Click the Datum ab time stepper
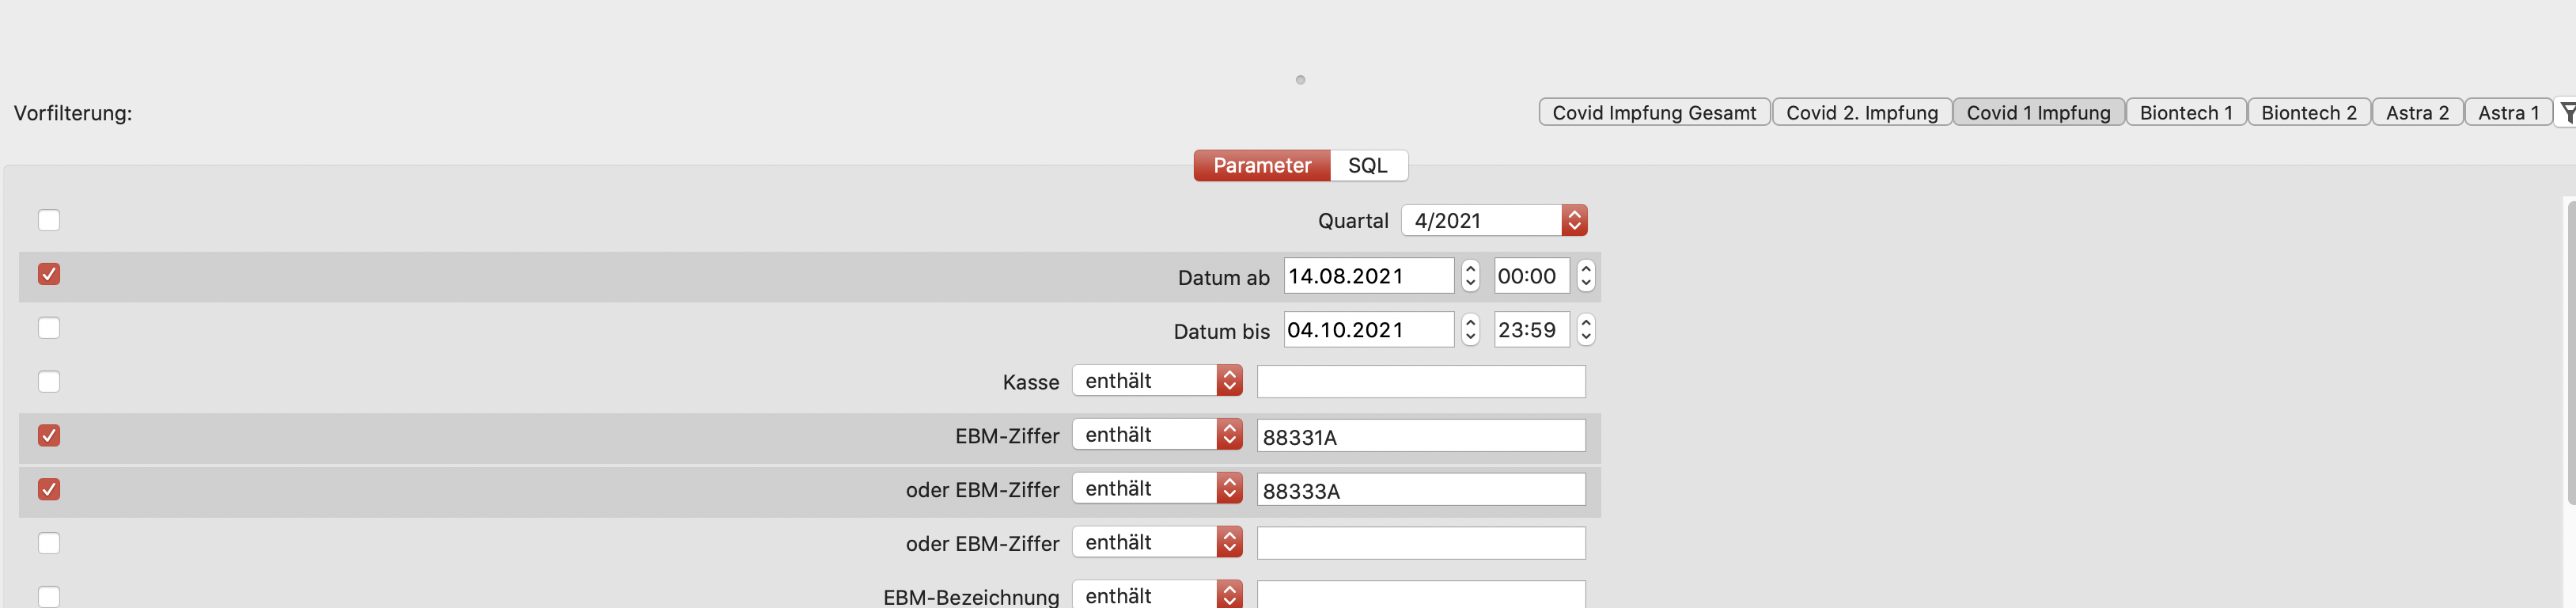The width and height of the screenshot is (2576, 608). point(1585,276)
